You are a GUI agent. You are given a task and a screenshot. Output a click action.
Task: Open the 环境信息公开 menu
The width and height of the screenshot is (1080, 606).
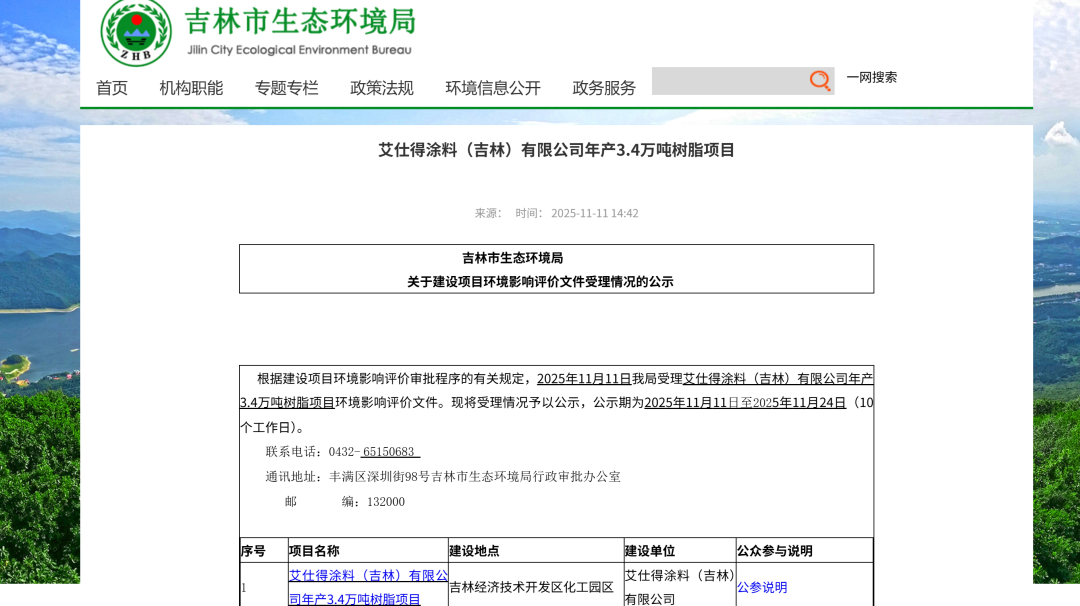(x=492, y=88)
